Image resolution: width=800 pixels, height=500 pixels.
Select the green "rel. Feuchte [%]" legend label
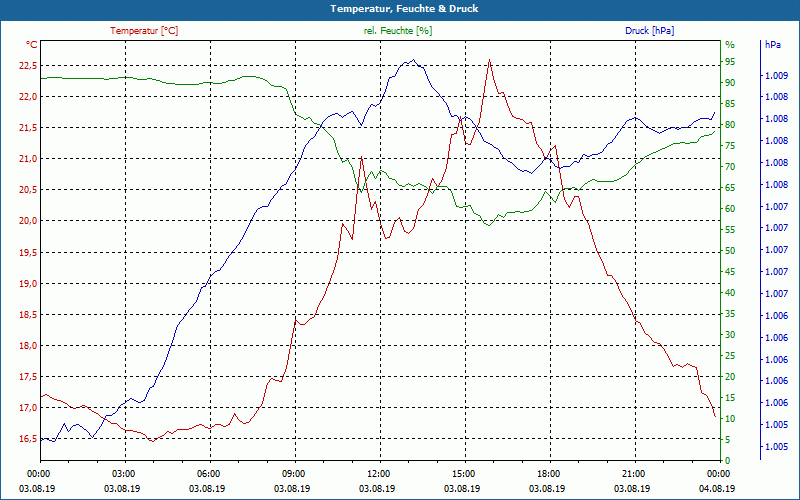tap(397, 31)
